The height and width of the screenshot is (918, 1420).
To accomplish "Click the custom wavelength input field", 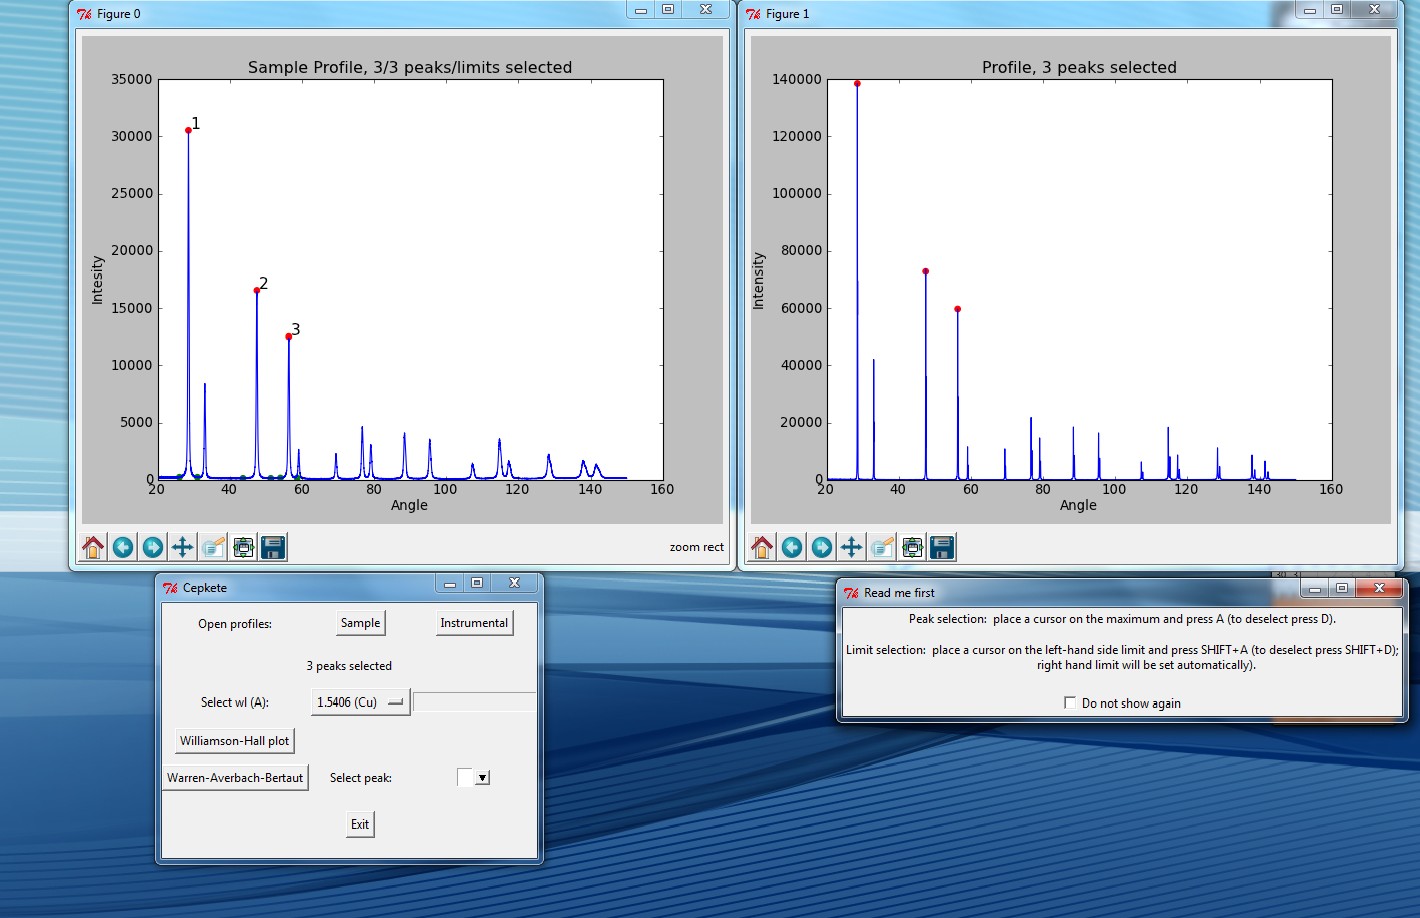I will point(474,702).
